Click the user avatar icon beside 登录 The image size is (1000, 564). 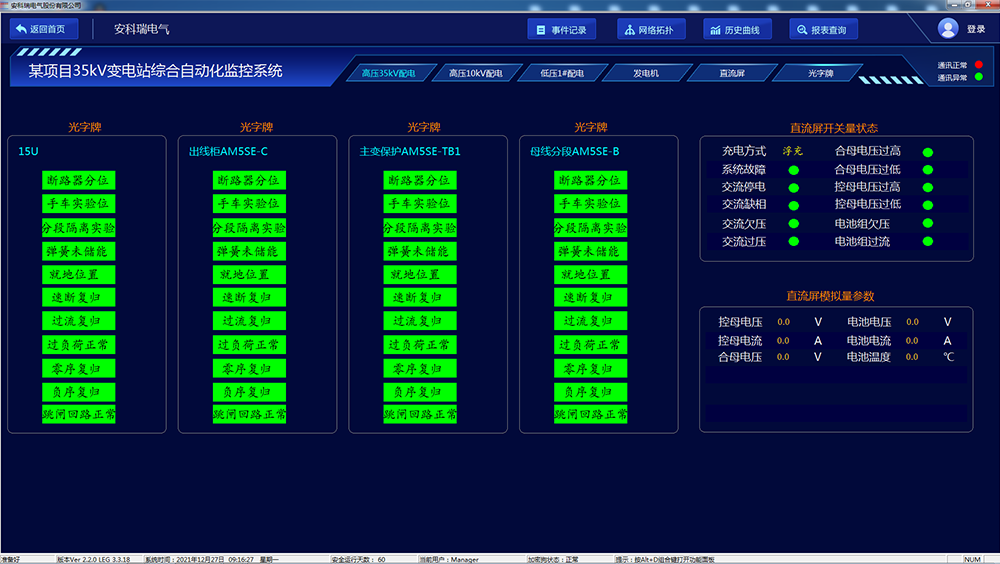(x=948, y=29)
